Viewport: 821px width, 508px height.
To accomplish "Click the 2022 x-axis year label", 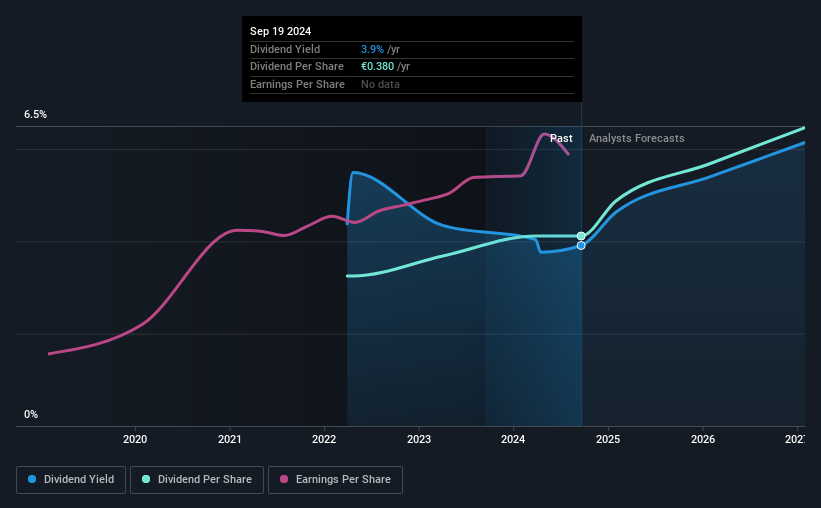I will pyautogui.click(x=324, y=439).
